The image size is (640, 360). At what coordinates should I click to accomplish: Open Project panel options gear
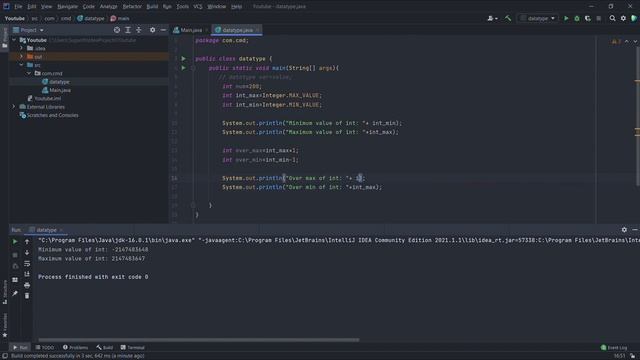152,30
